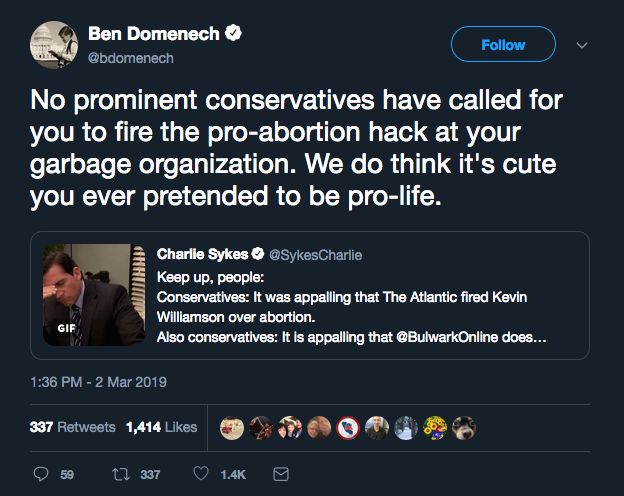
Task: Click the retweet arrows icon
Action: pyautogui.click(x=121, y=474)
